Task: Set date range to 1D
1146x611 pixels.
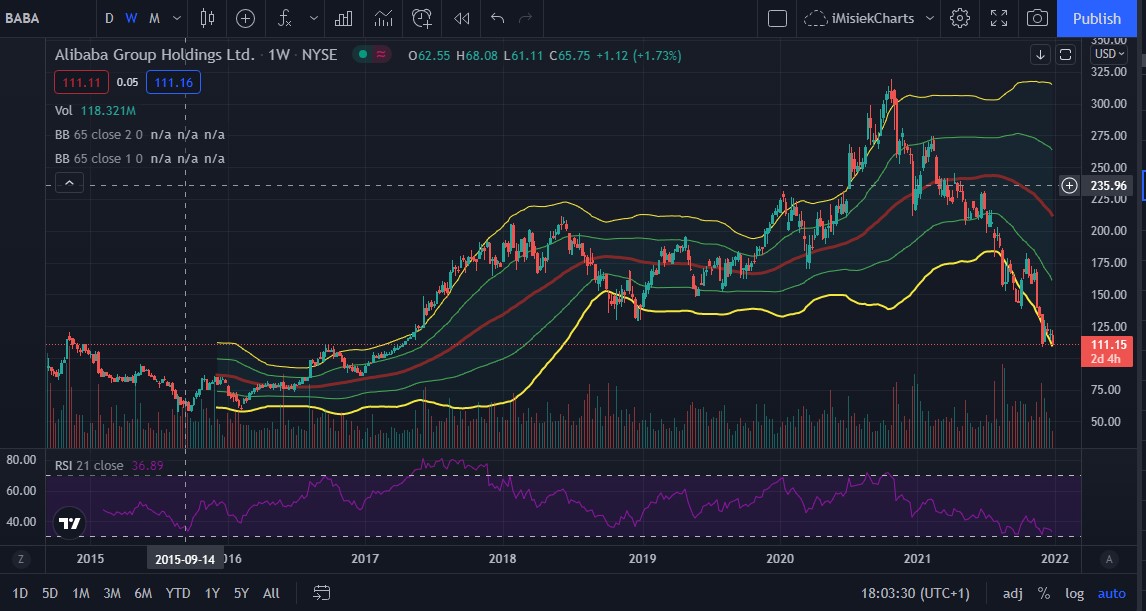Action: click(20, 593)
